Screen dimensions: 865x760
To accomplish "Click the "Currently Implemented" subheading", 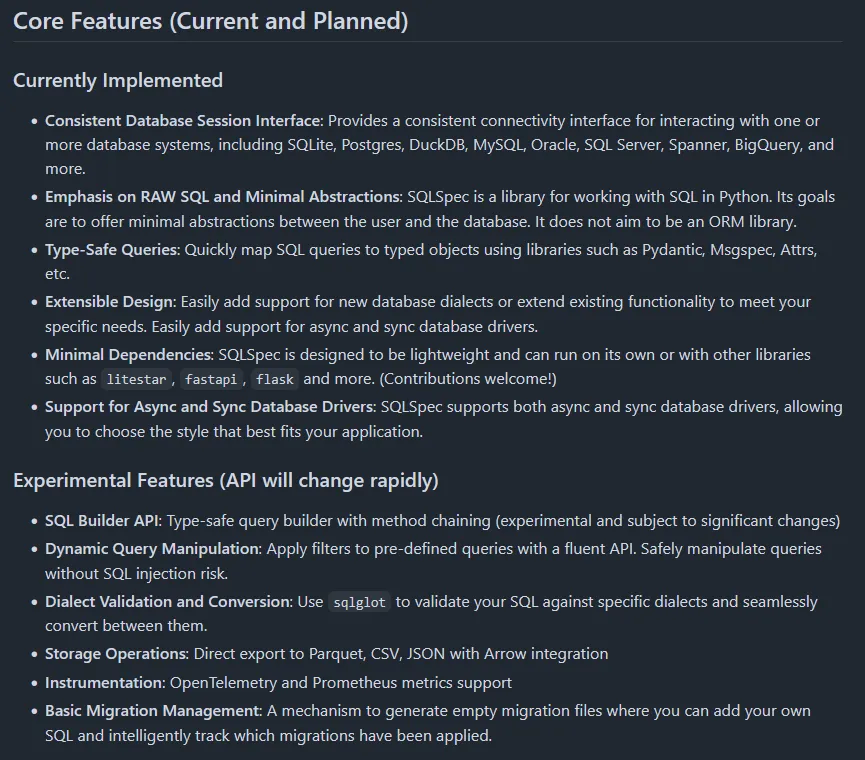I will (118, 80).
